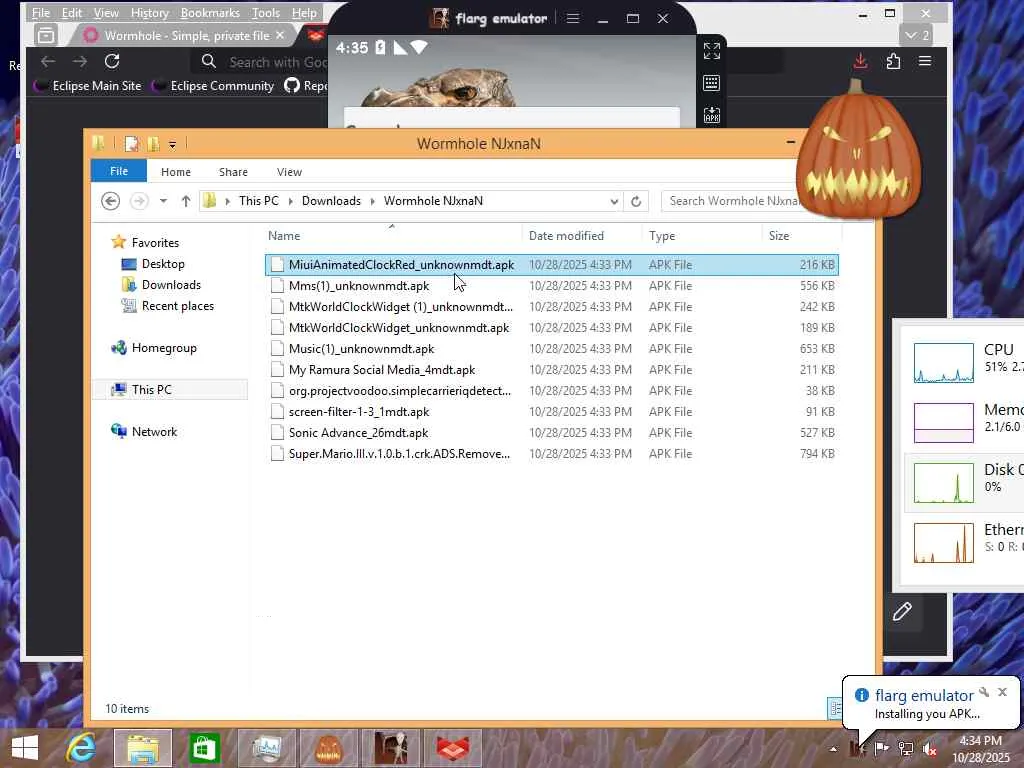1024x768 pixels.
Task: Expand the This PC breadcrumb arrow
Action: (x=291, y=201)
